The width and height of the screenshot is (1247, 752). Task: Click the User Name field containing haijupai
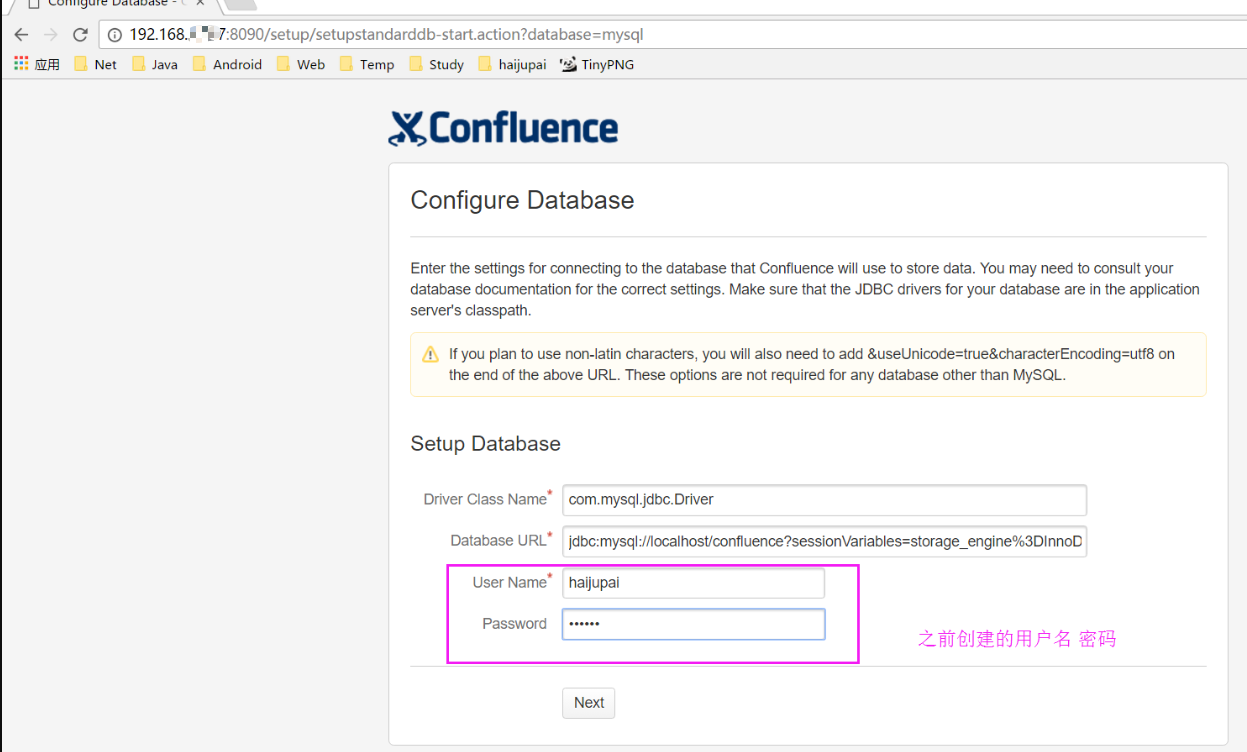click(693, 583)
